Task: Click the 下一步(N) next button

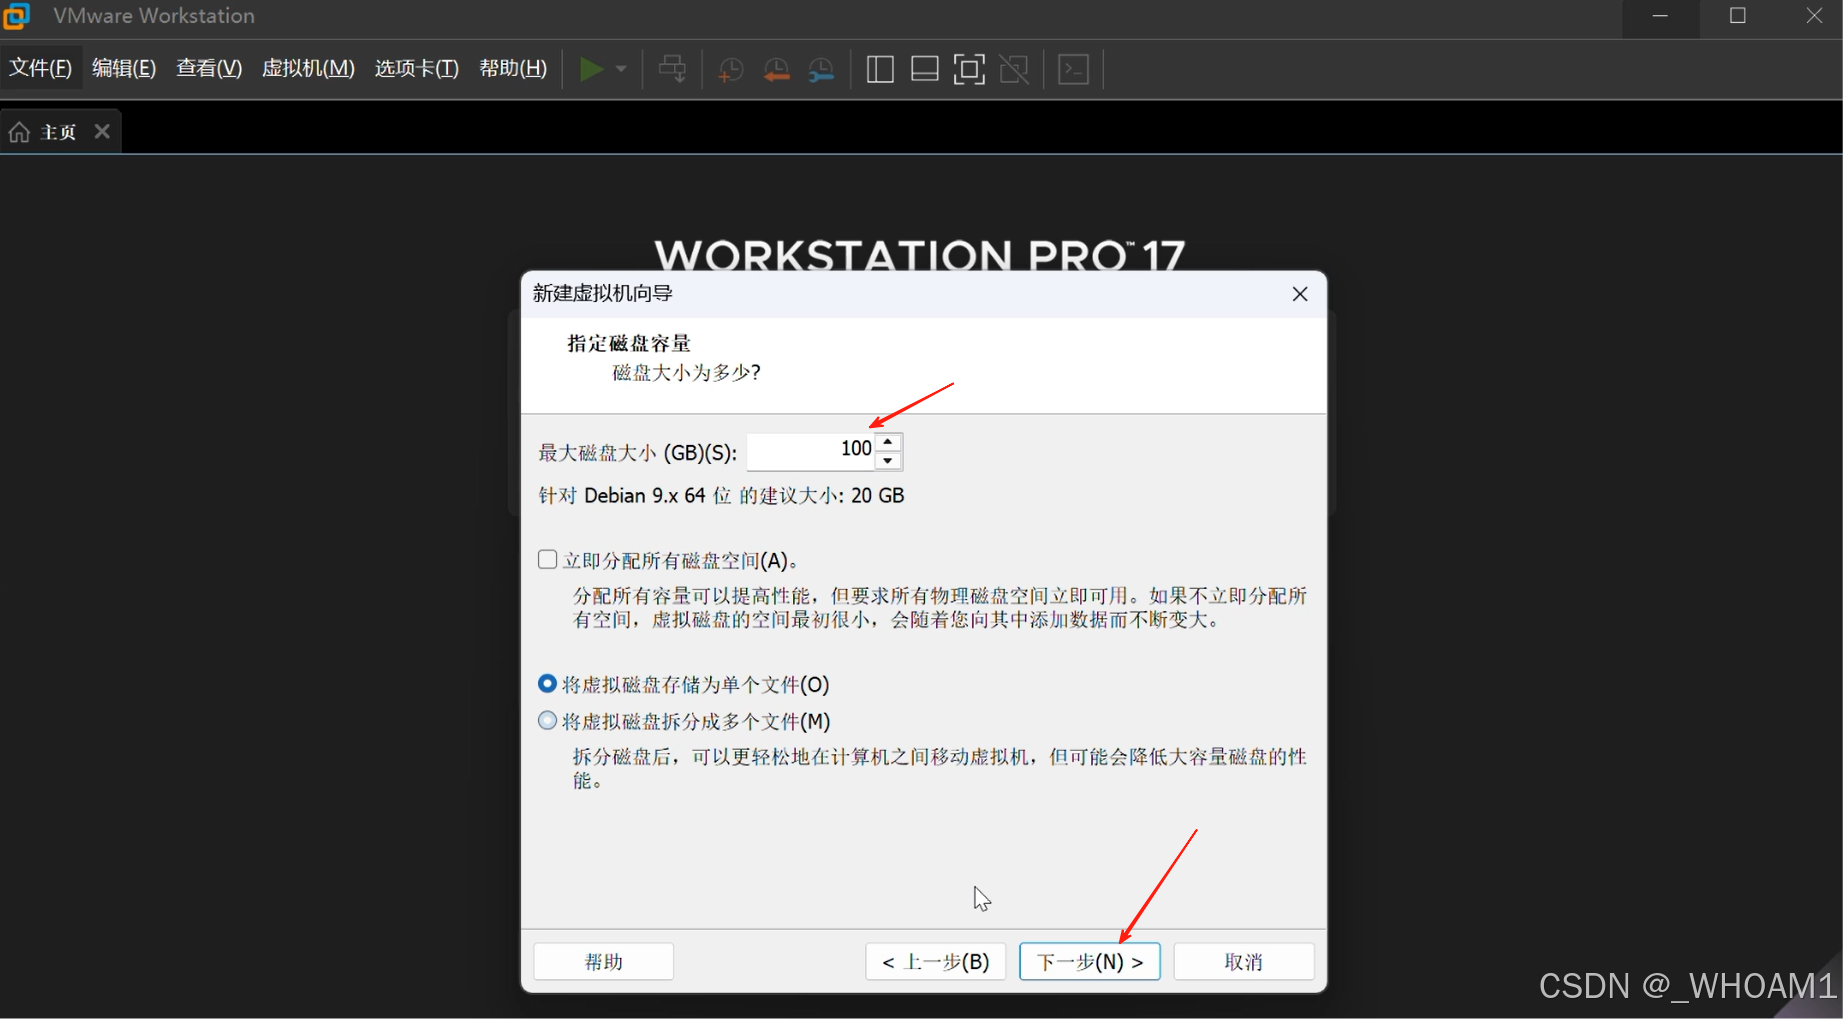Action: point(1090,961)
